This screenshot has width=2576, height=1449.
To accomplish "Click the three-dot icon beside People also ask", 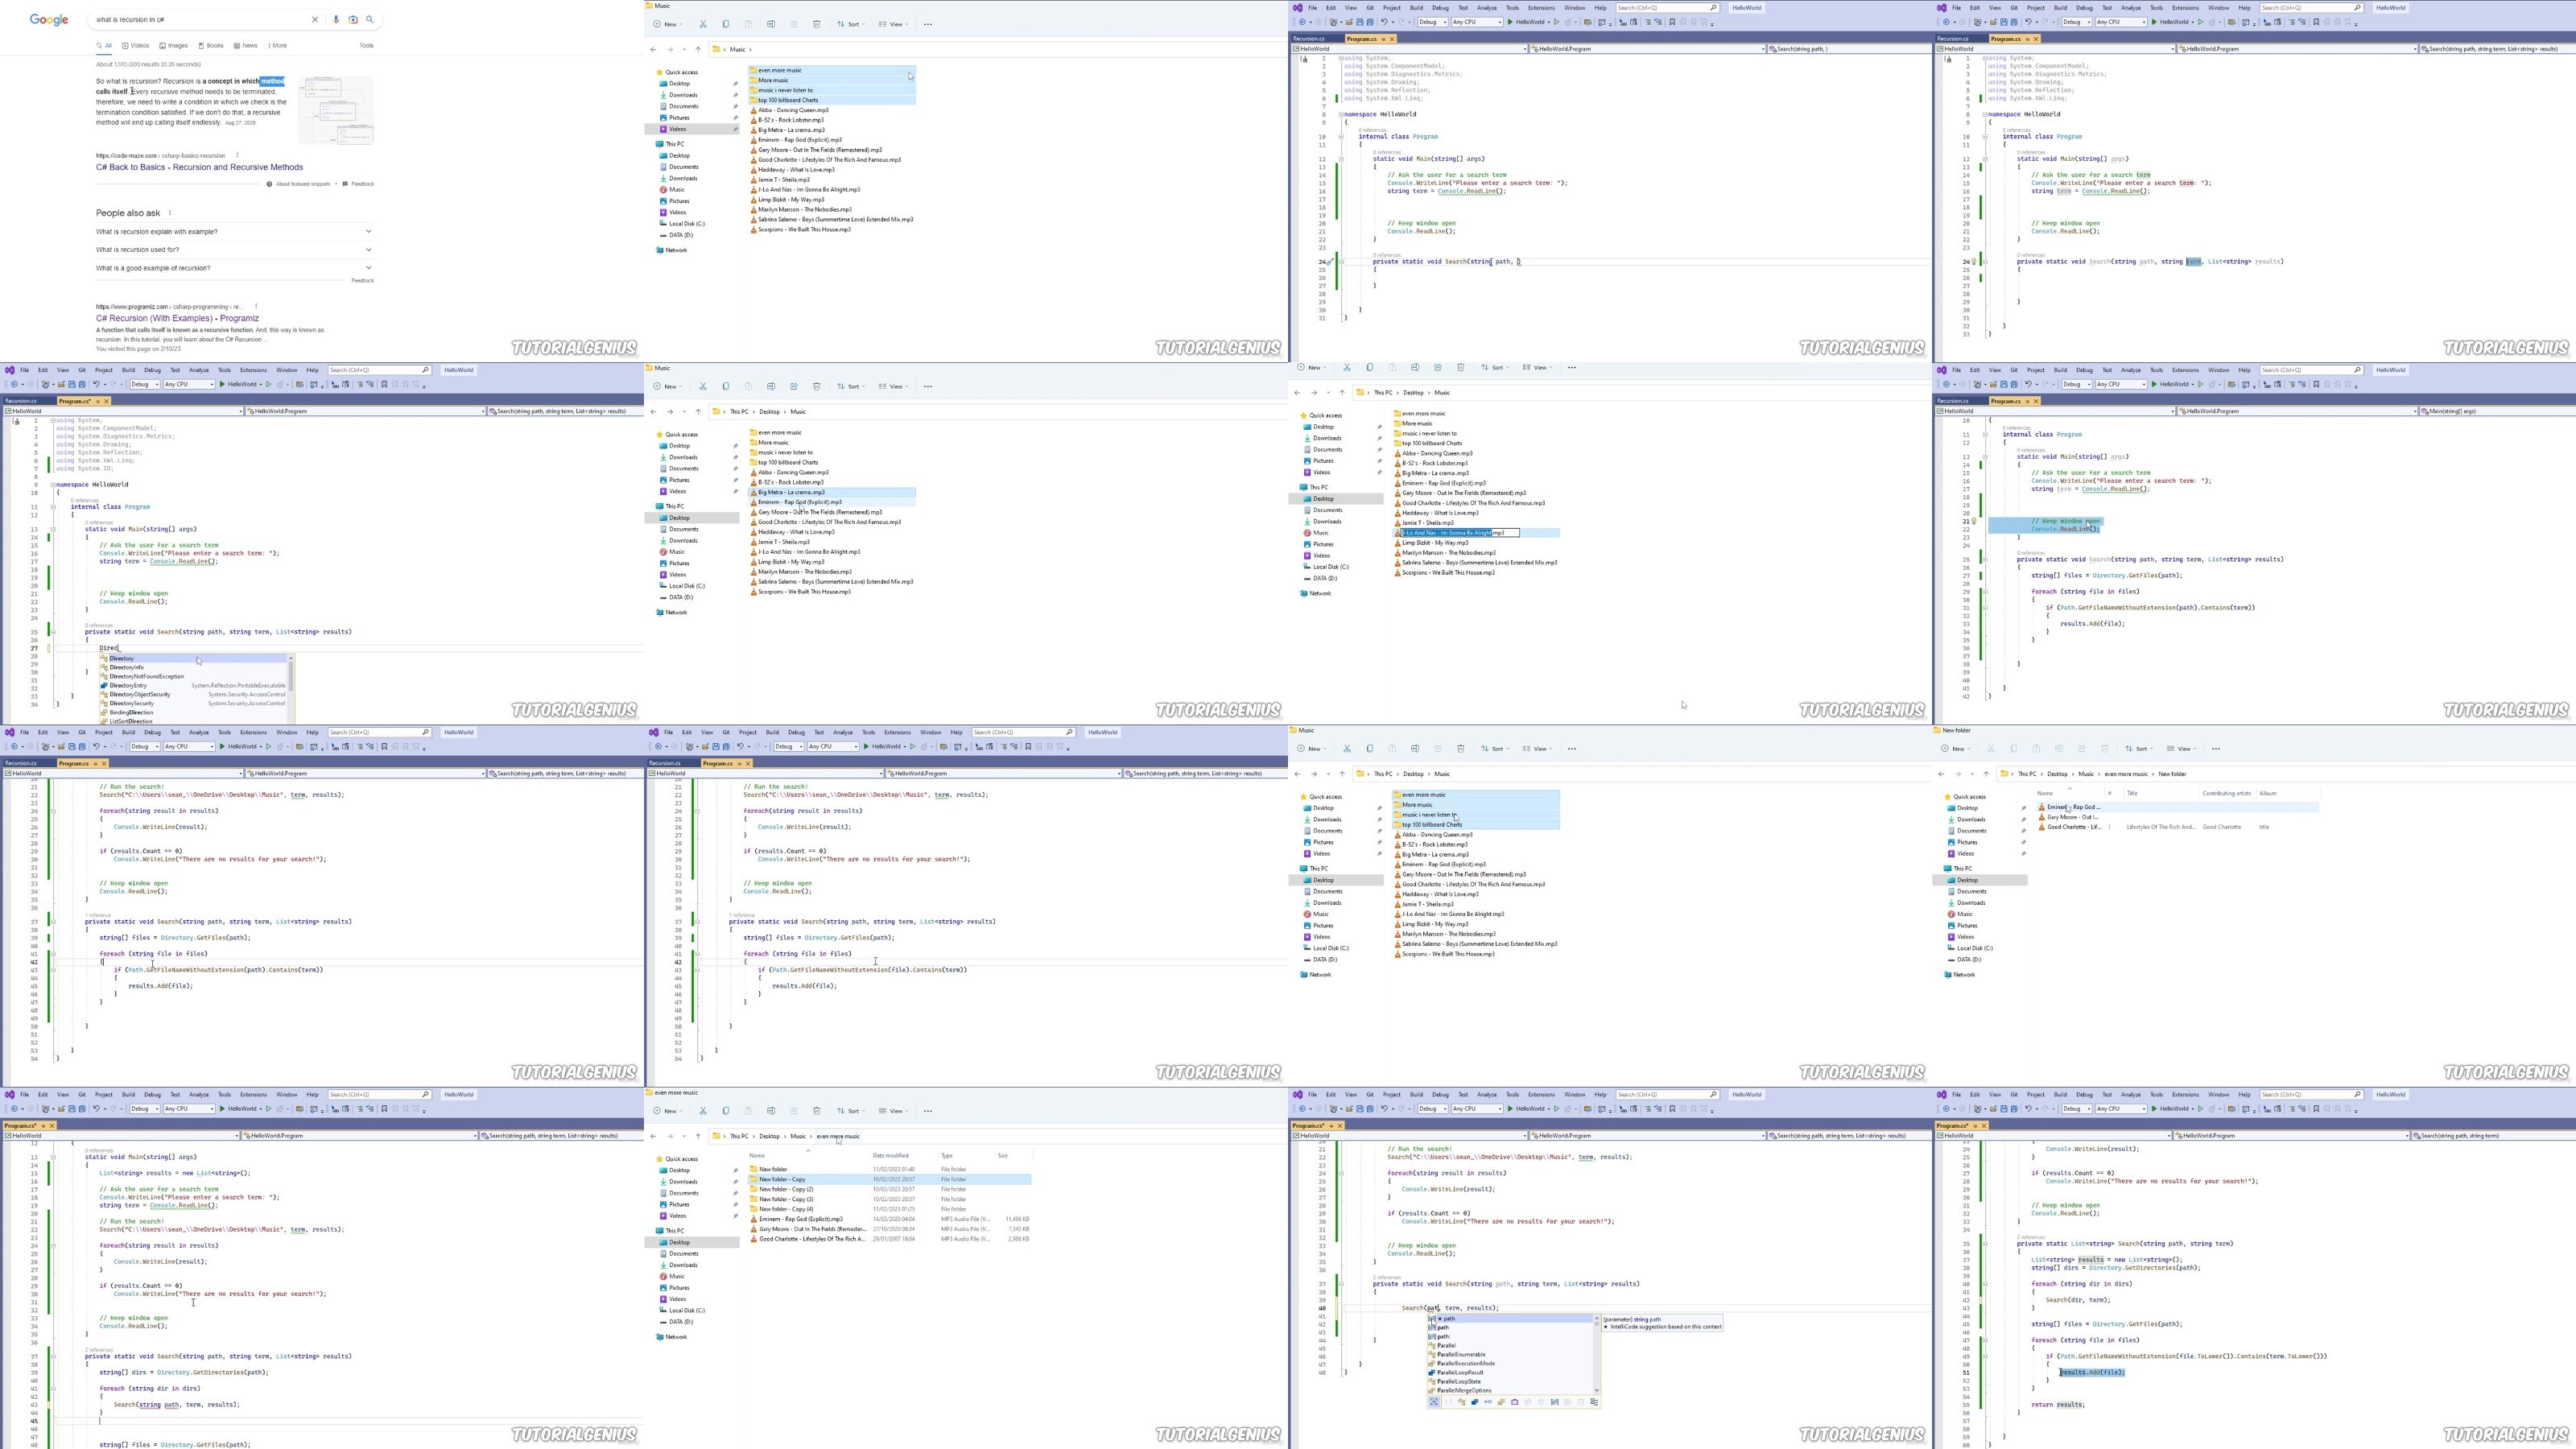I will point(170,212).
